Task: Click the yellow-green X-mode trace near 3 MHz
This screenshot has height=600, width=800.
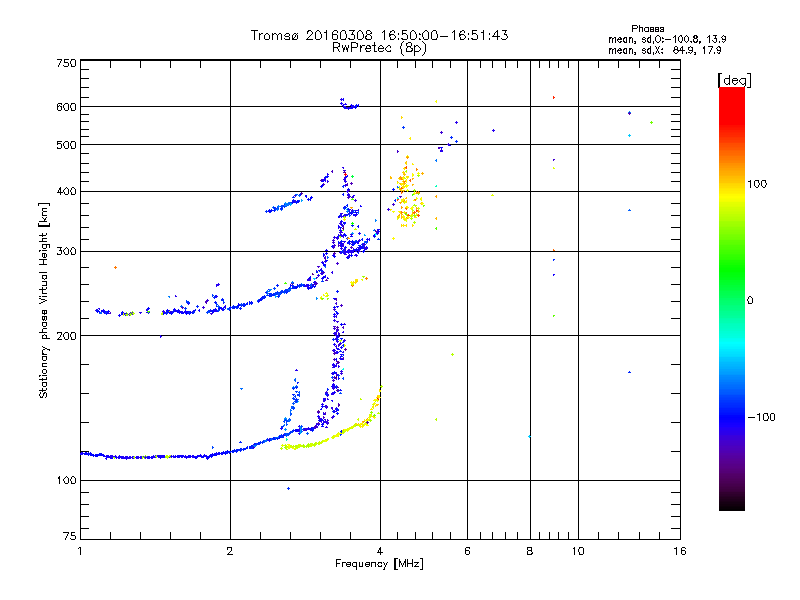Action: pyautogui.click(x=332, y=436)
